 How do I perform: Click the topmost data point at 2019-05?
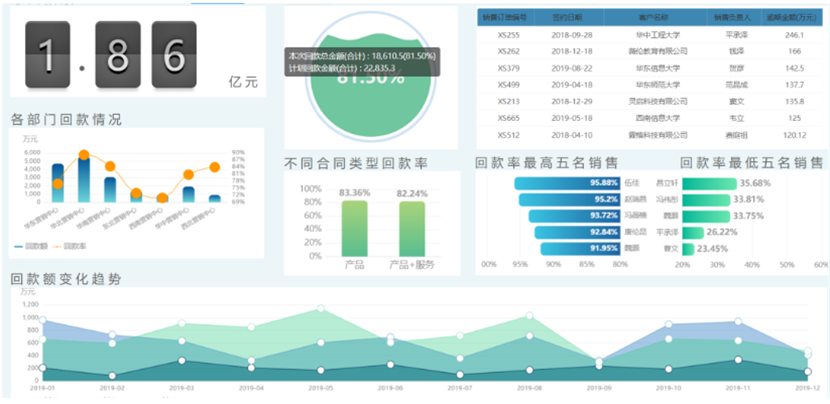point(321,309)
